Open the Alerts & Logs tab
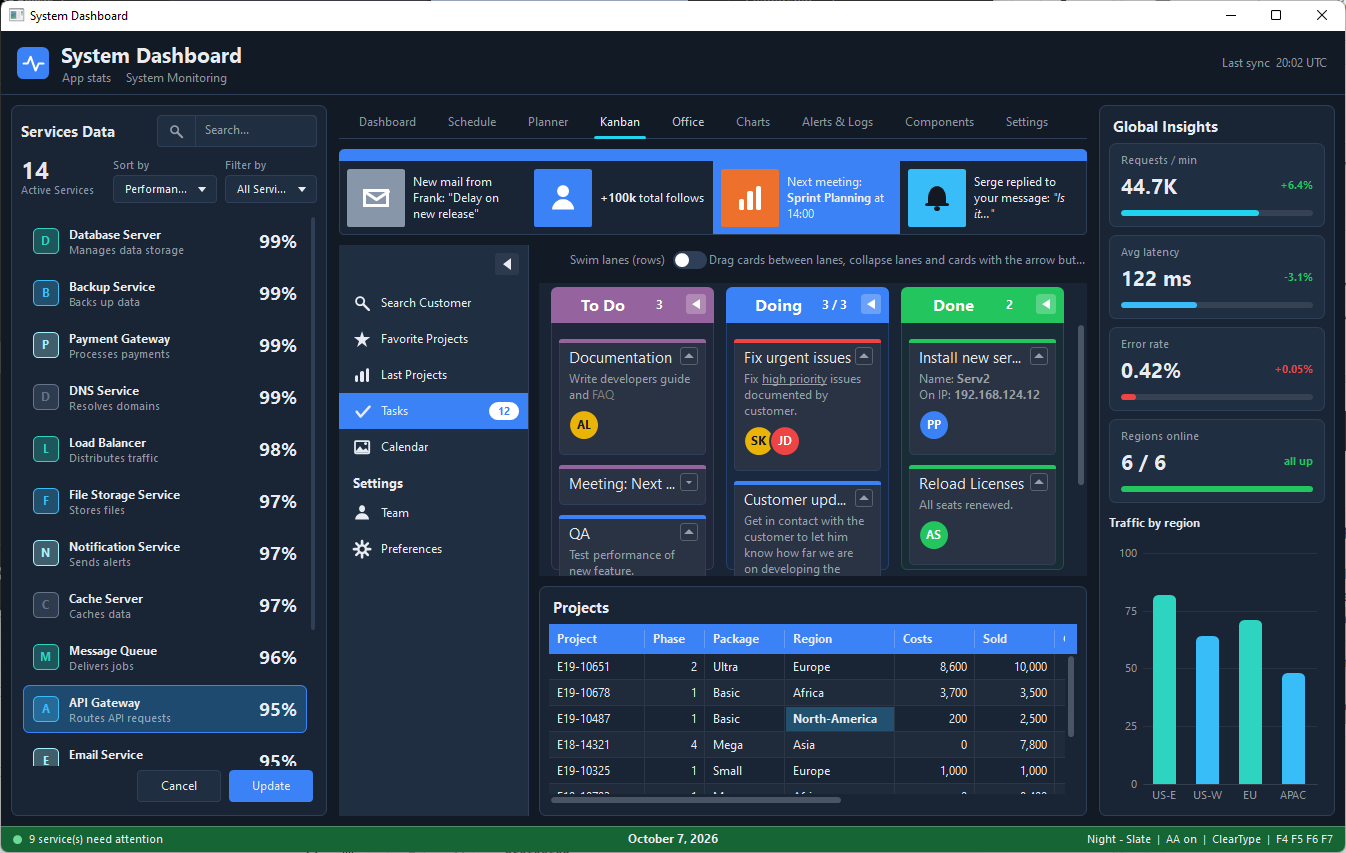The height and width of the screenshot is (853, 1346). click(x=837, y=122)
